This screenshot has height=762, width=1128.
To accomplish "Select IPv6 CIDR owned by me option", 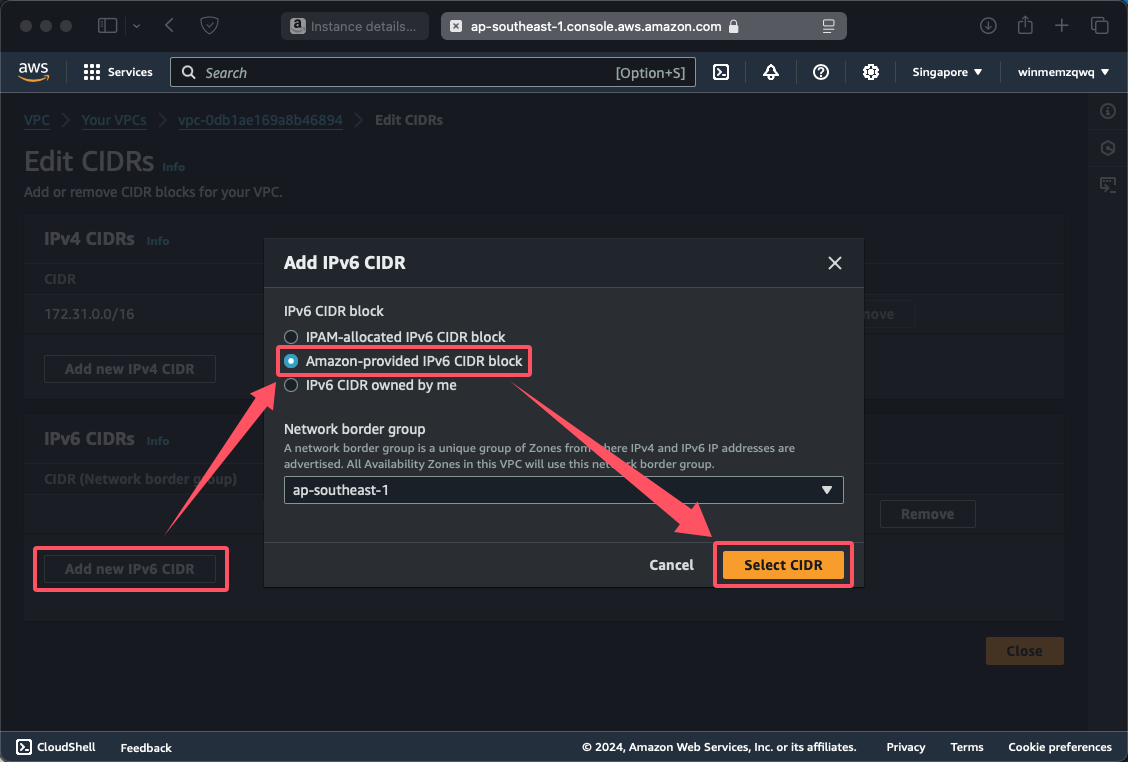I will tap(291, 386).
